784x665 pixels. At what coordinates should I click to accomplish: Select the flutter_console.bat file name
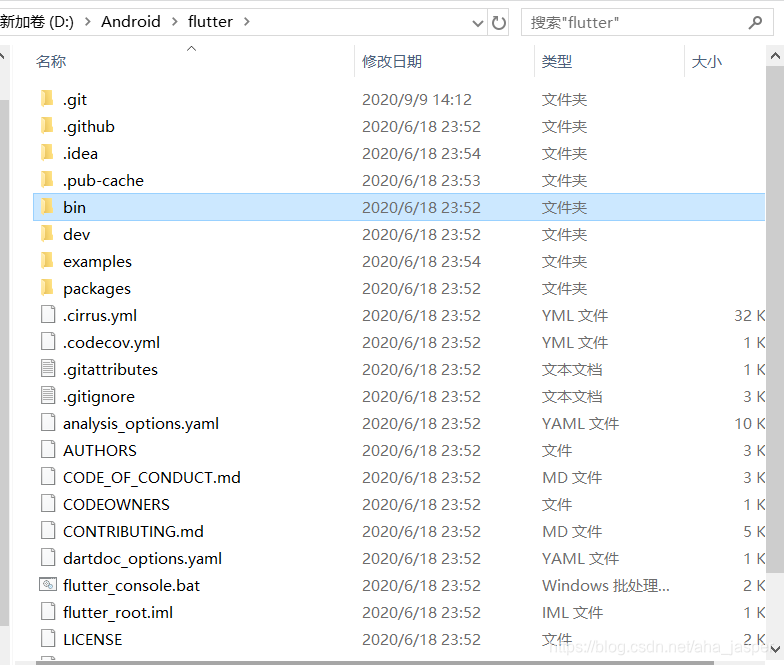coord(131,586)
